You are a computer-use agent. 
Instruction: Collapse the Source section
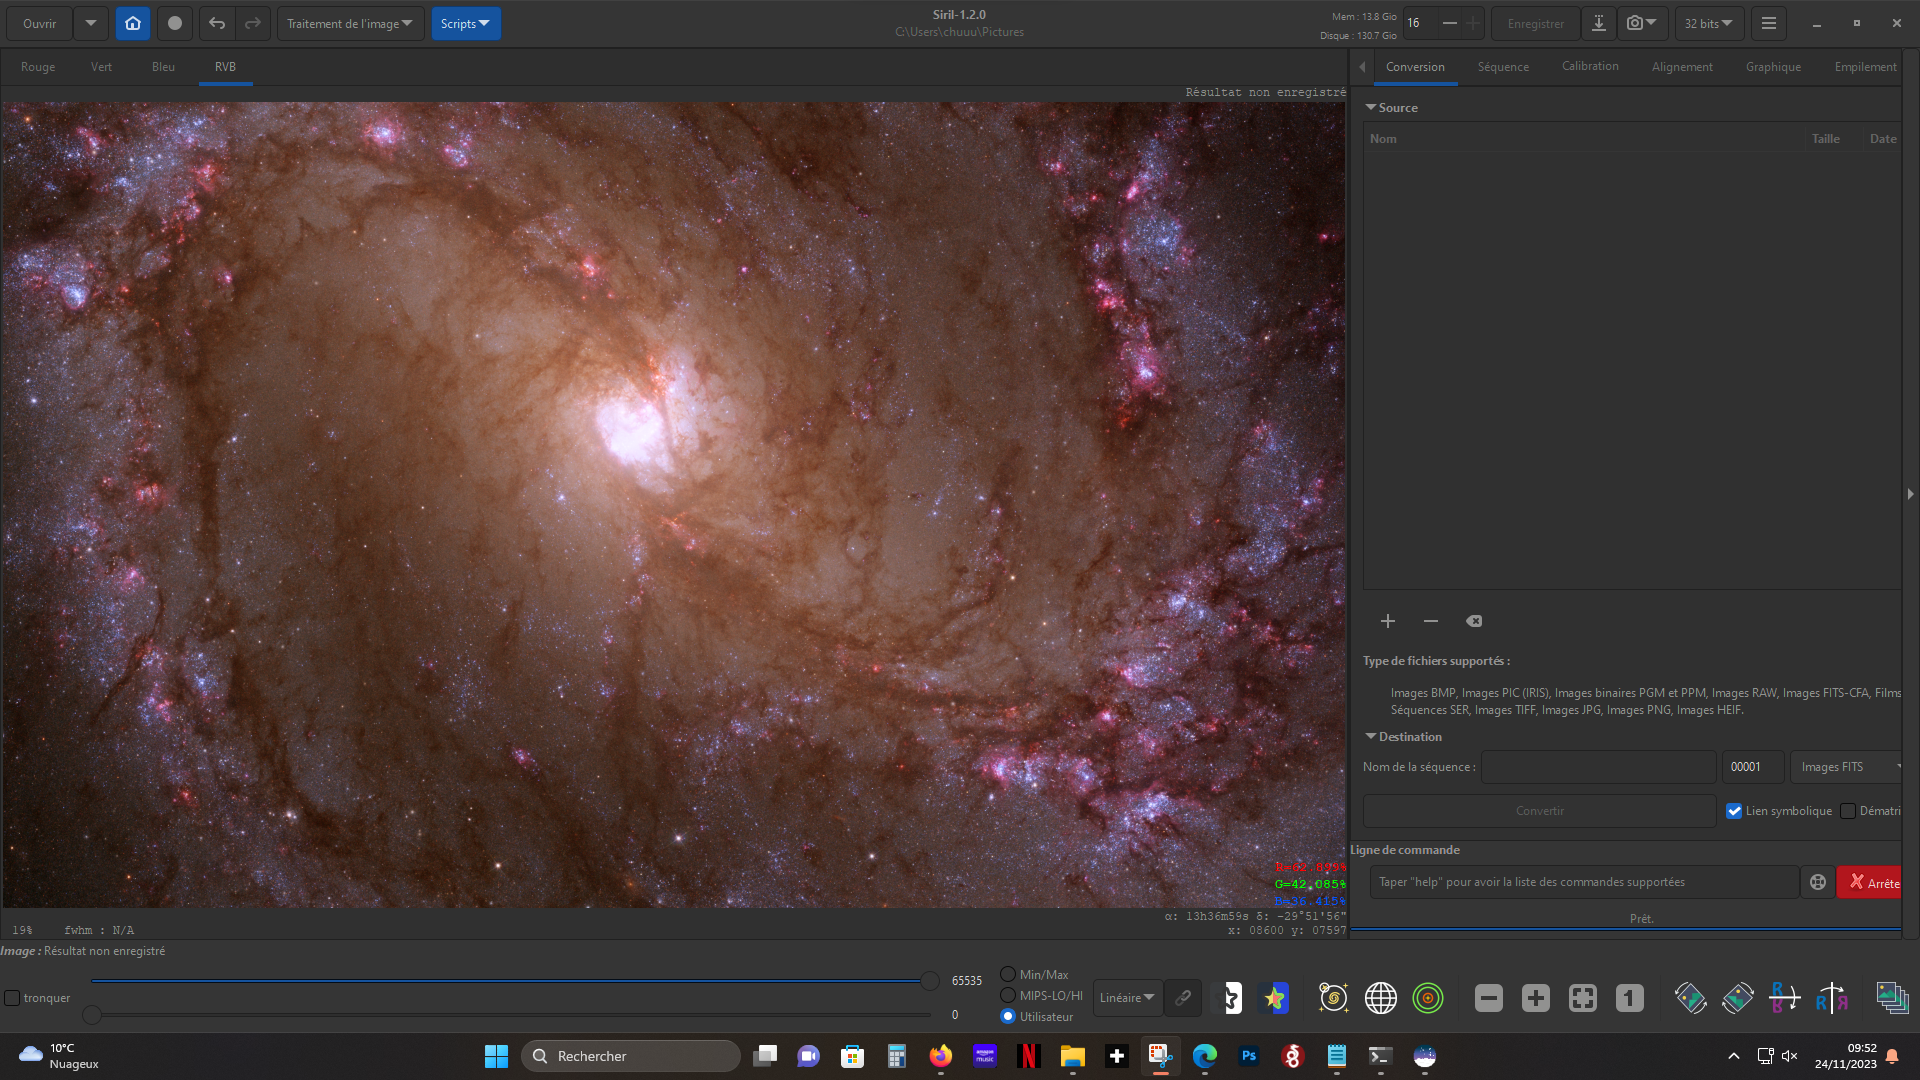tap(1371, 107)
